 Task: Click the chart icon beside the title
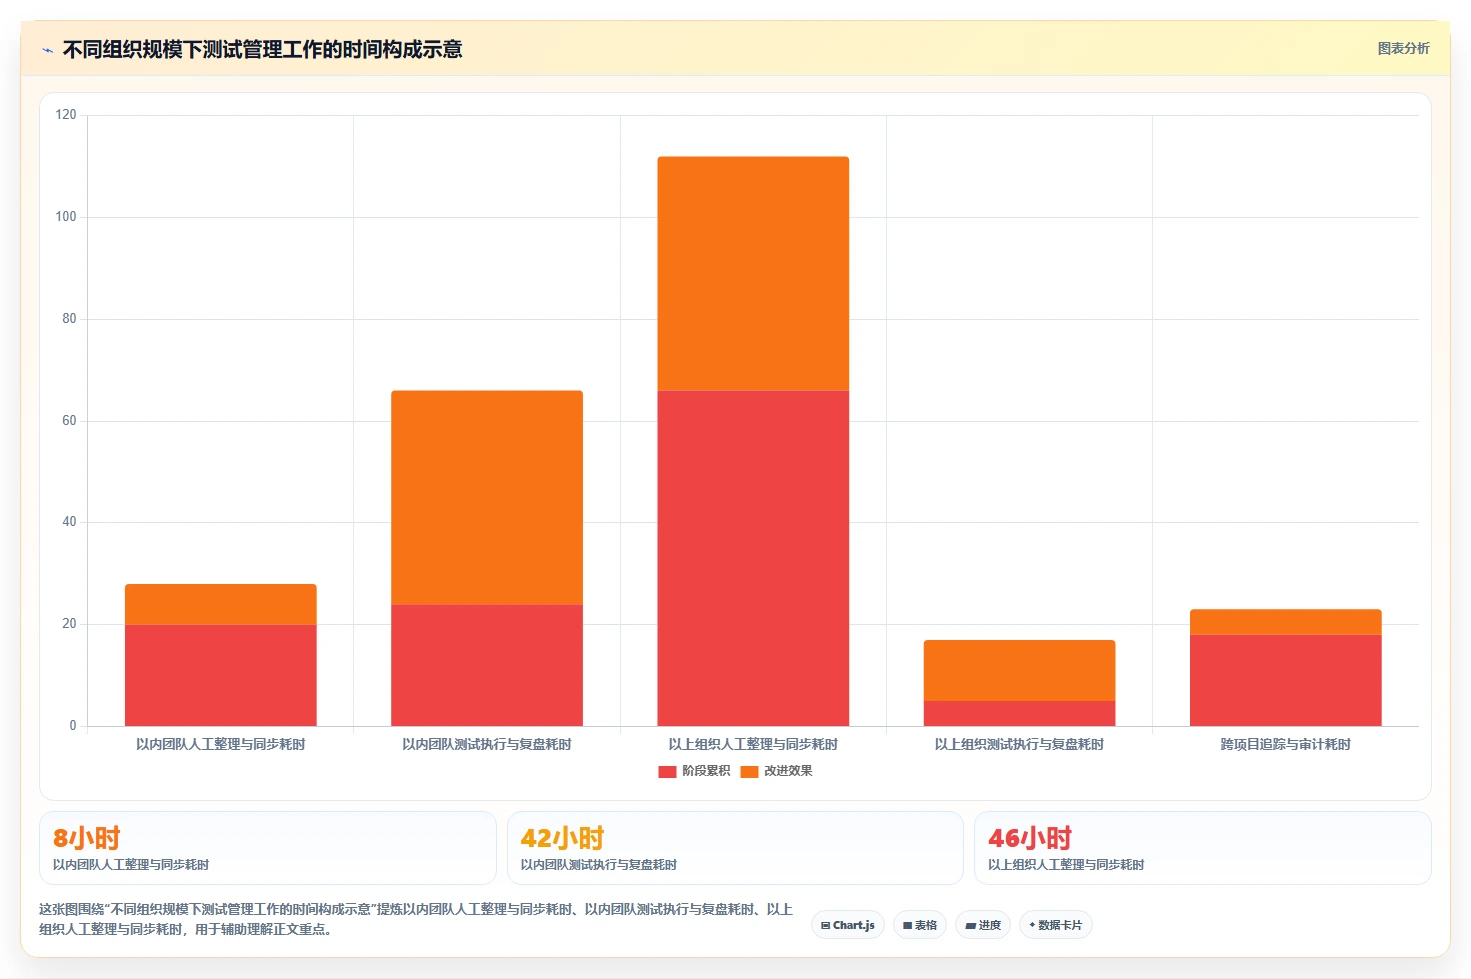(47, 50)
